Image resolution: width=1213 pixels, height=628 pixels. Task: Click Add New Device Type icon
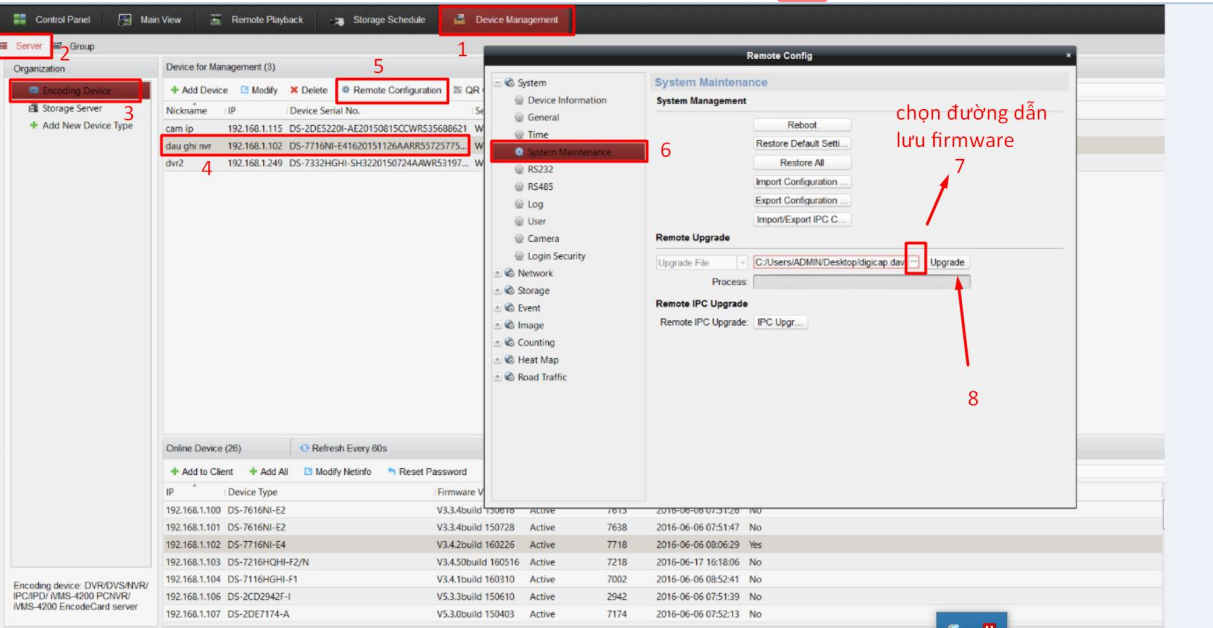click(34, 126)
